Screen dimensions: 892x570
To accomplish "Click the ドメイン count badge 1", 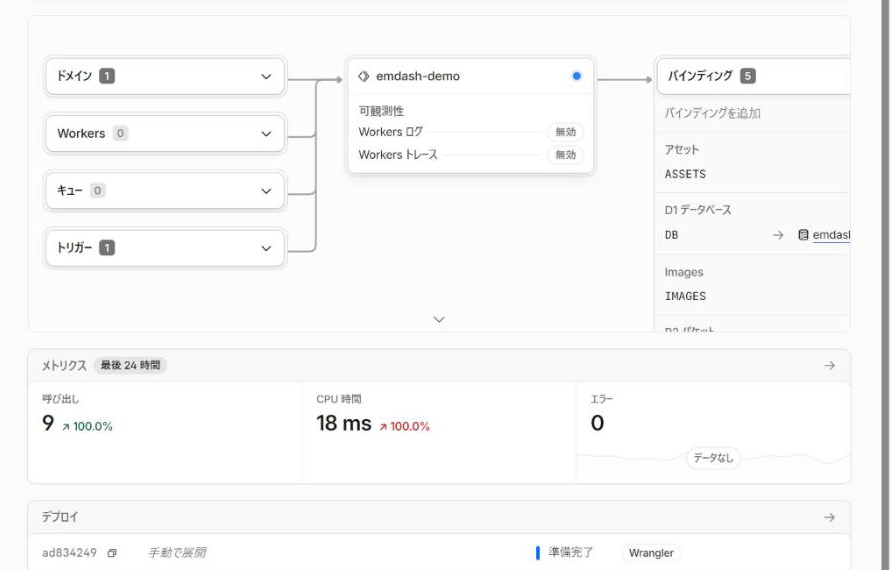I will coord(107,76).
